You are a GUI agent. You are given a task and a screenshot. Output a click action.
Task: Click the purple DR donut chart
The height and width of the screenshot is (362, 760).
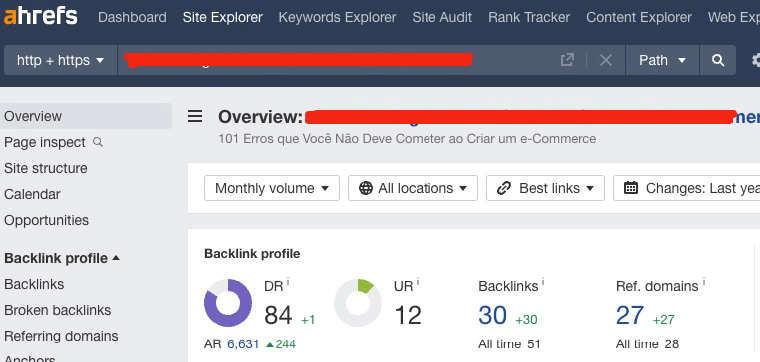point(228,303)
